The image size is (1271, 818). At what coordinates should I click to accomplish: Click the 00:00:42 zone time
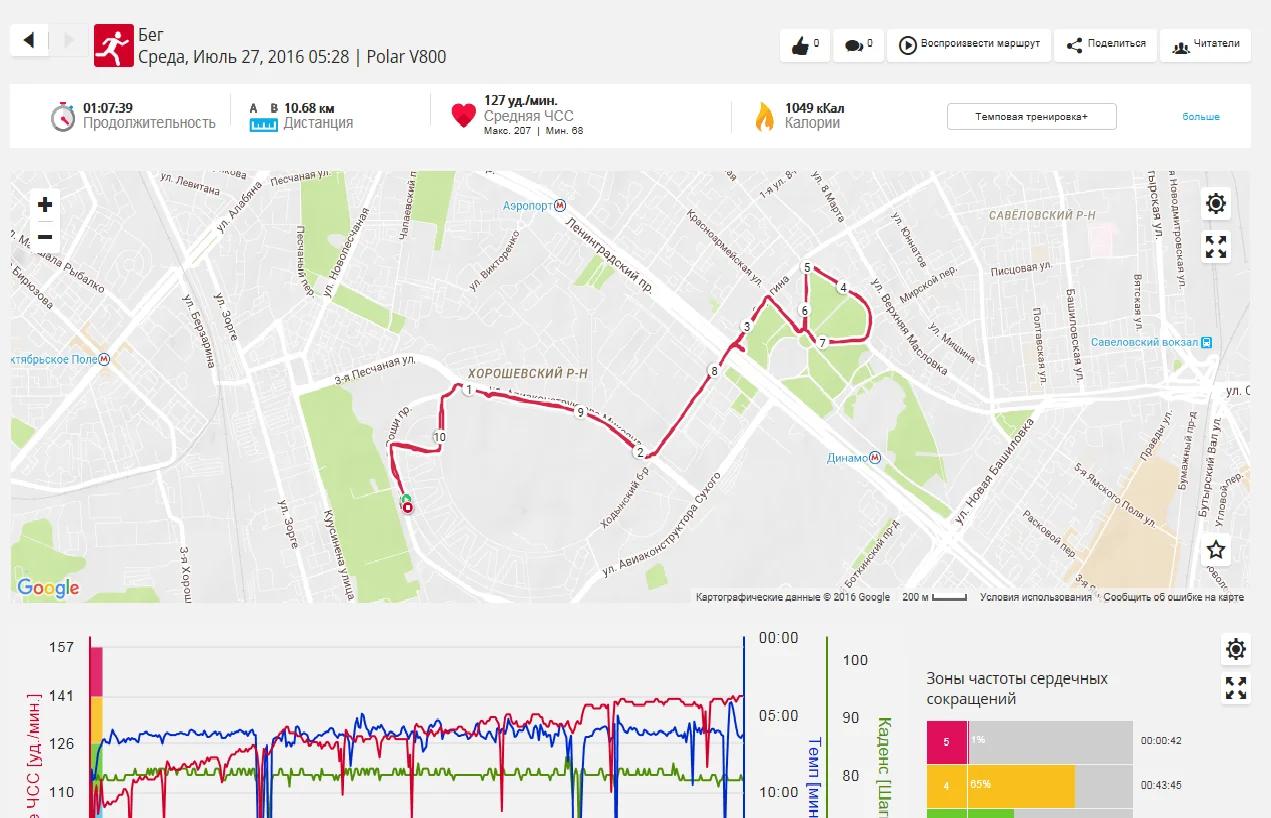(x=1160, y=741)
